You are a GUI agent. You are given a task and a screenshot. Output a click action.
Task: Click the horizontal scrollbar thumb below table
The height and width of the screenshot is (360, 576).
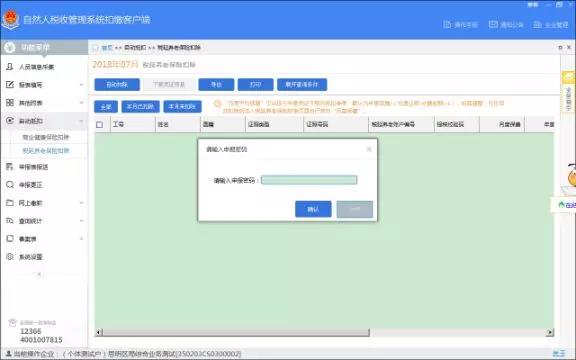tap(236, 332)
